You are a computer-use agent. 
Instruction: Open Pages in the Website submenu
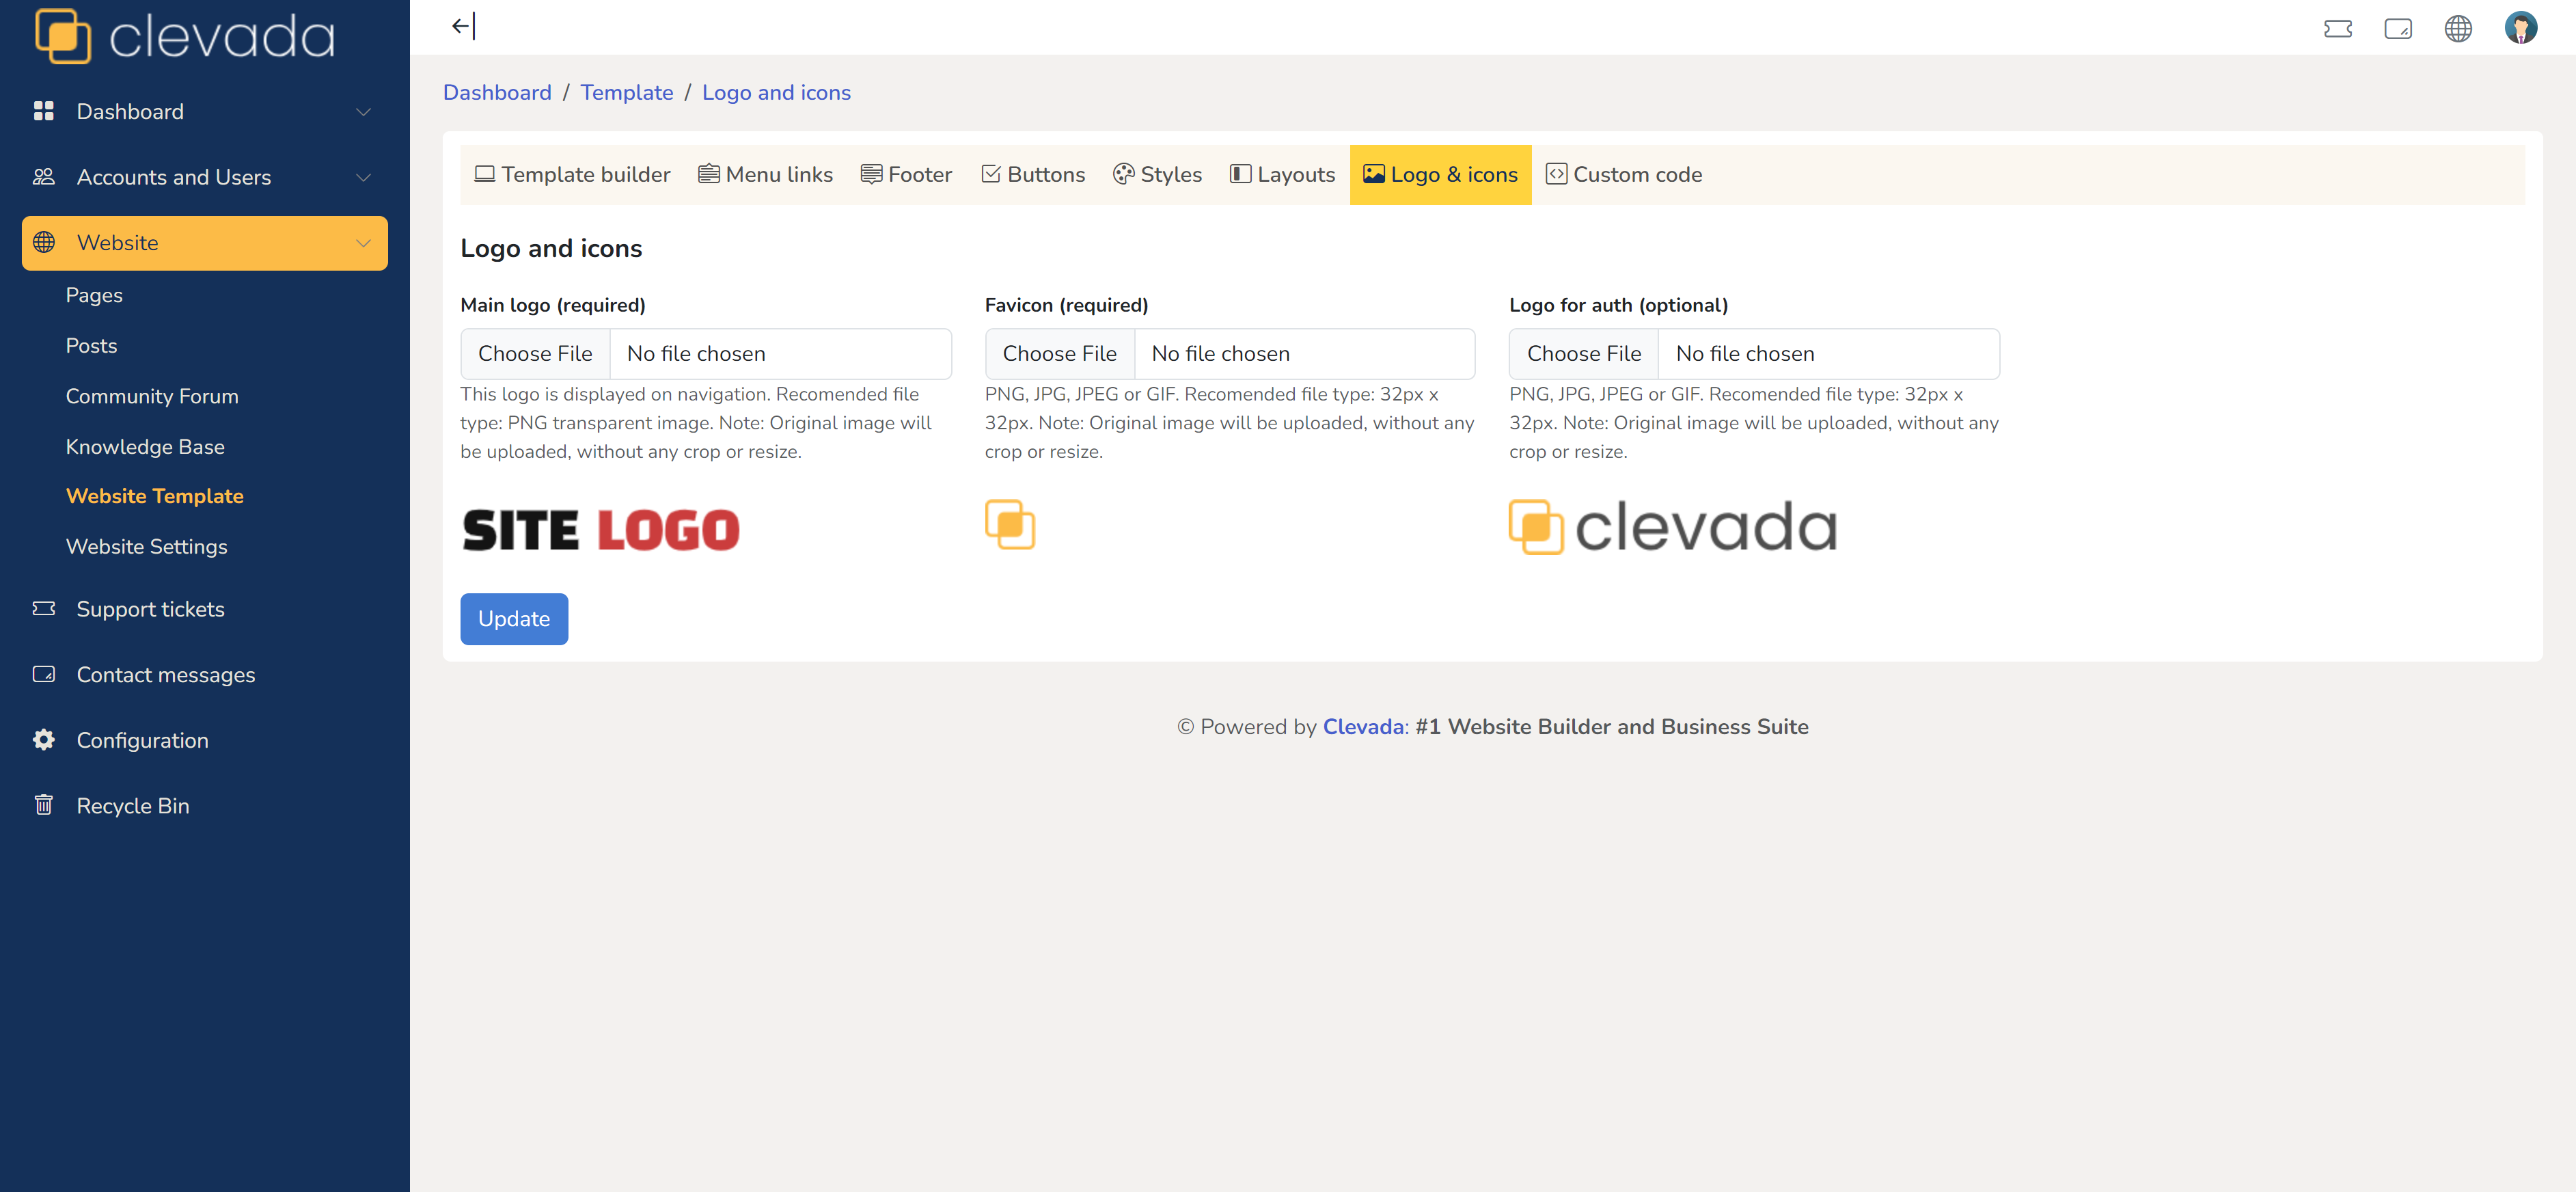click(x=94, y=295)
